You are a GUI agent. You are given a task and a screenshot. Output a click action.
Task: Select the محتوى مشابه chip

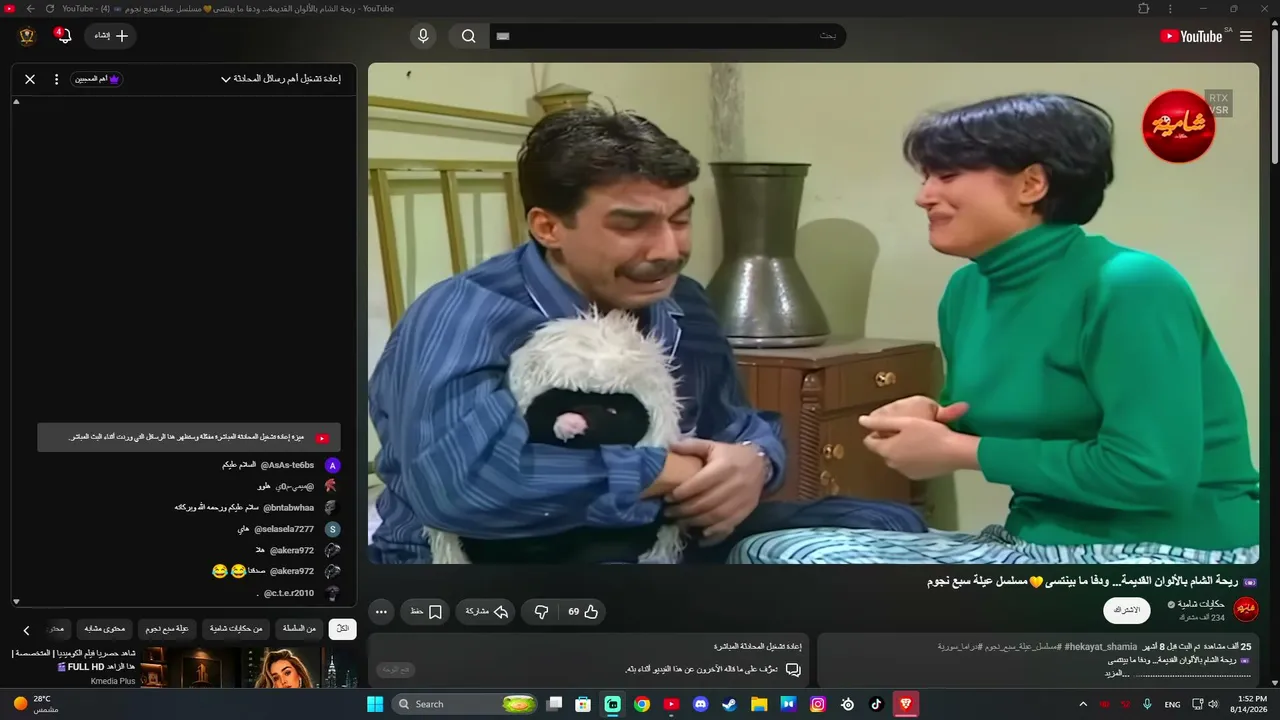coord(104,629)
